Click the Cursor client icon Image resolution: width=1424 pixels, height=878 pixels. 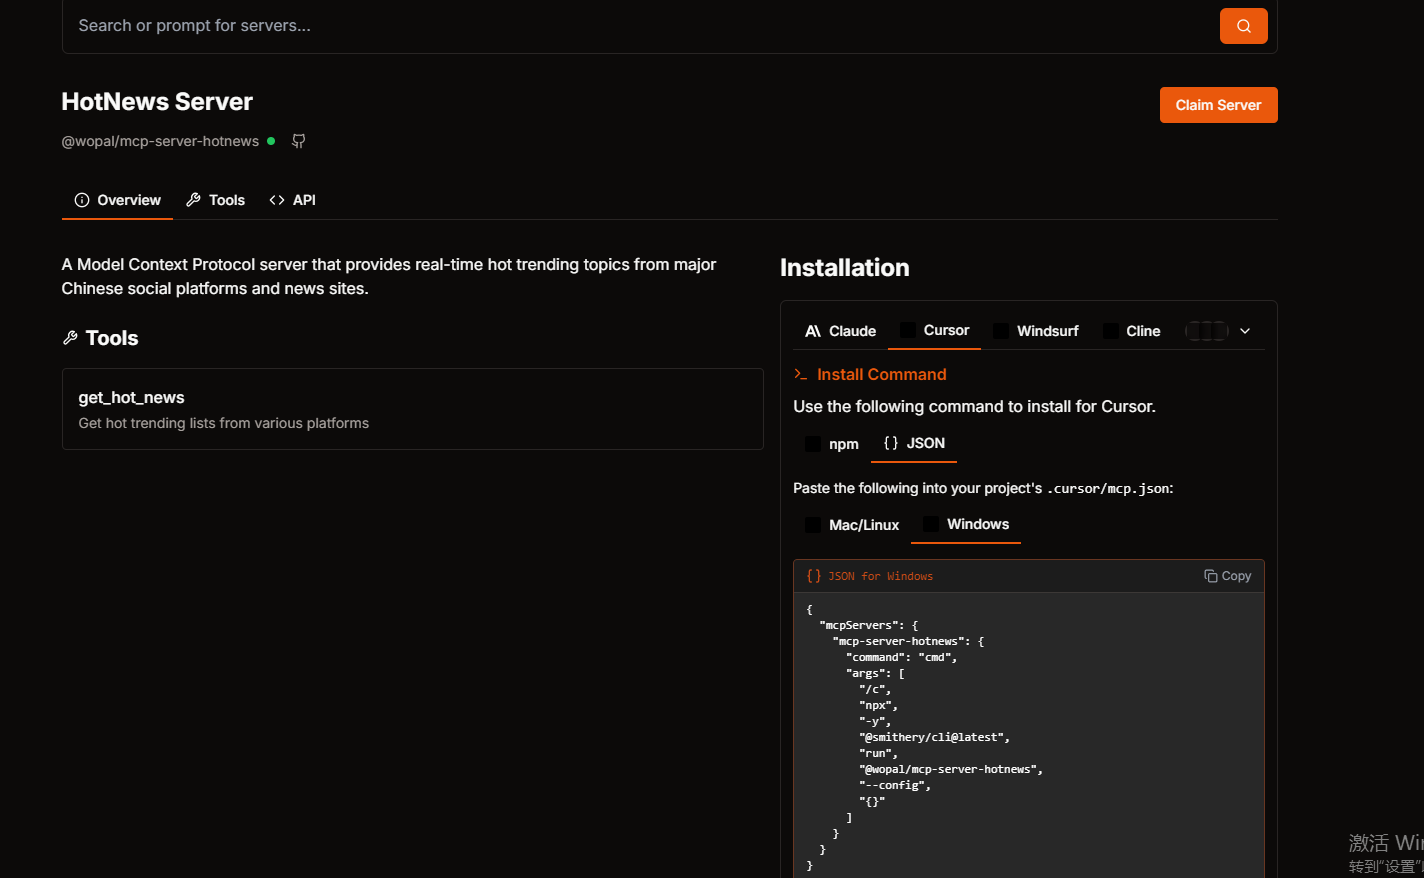pos(908,330)
